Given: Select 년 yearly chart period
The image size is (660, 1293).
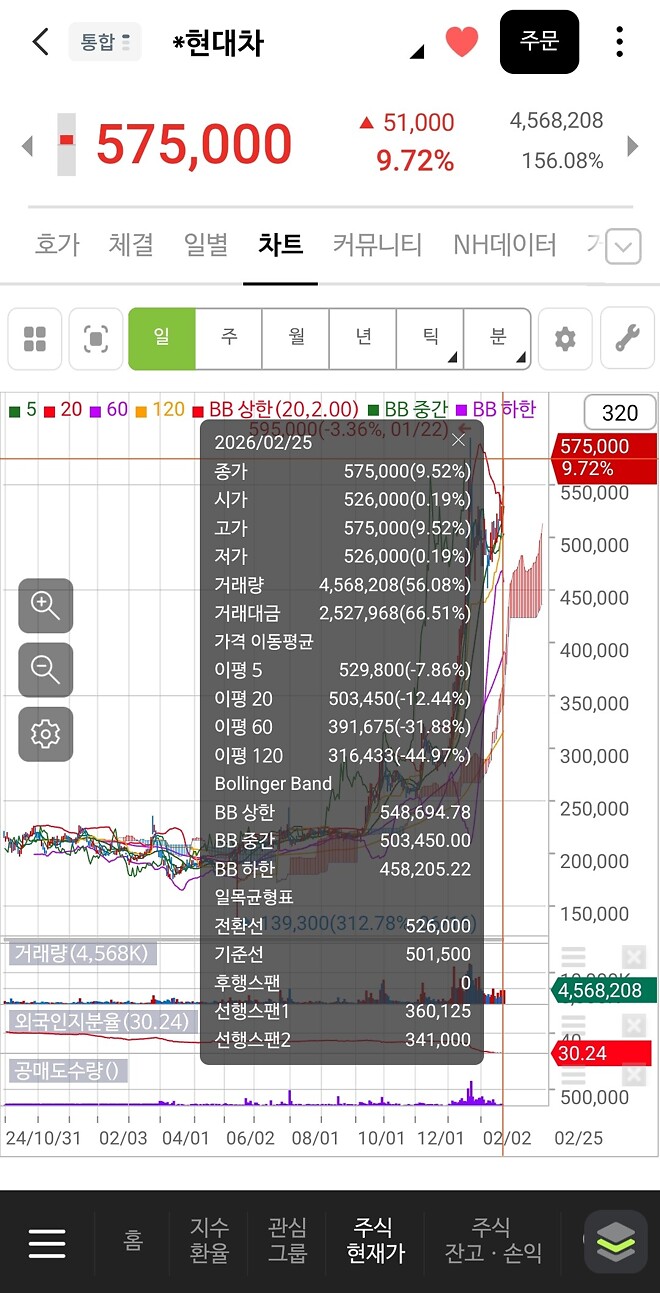Looking at the screenshot, I should pos(363,339).
